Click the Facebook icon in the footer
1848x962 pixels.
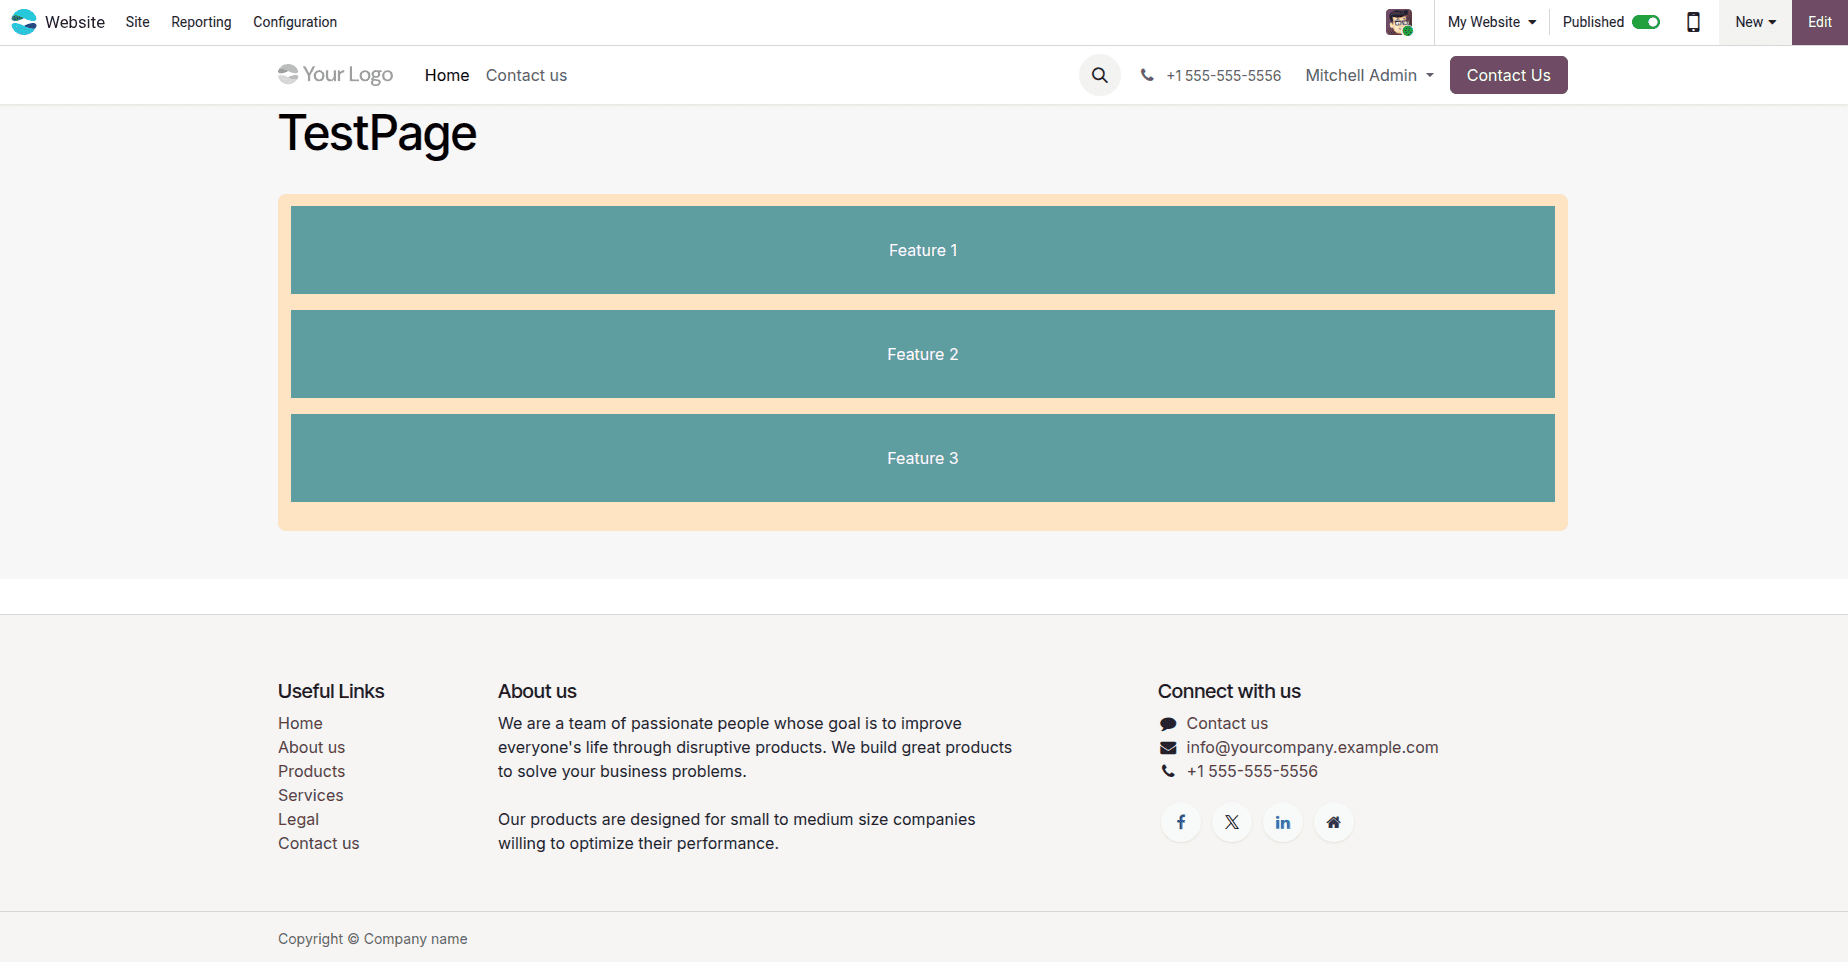1180,821
